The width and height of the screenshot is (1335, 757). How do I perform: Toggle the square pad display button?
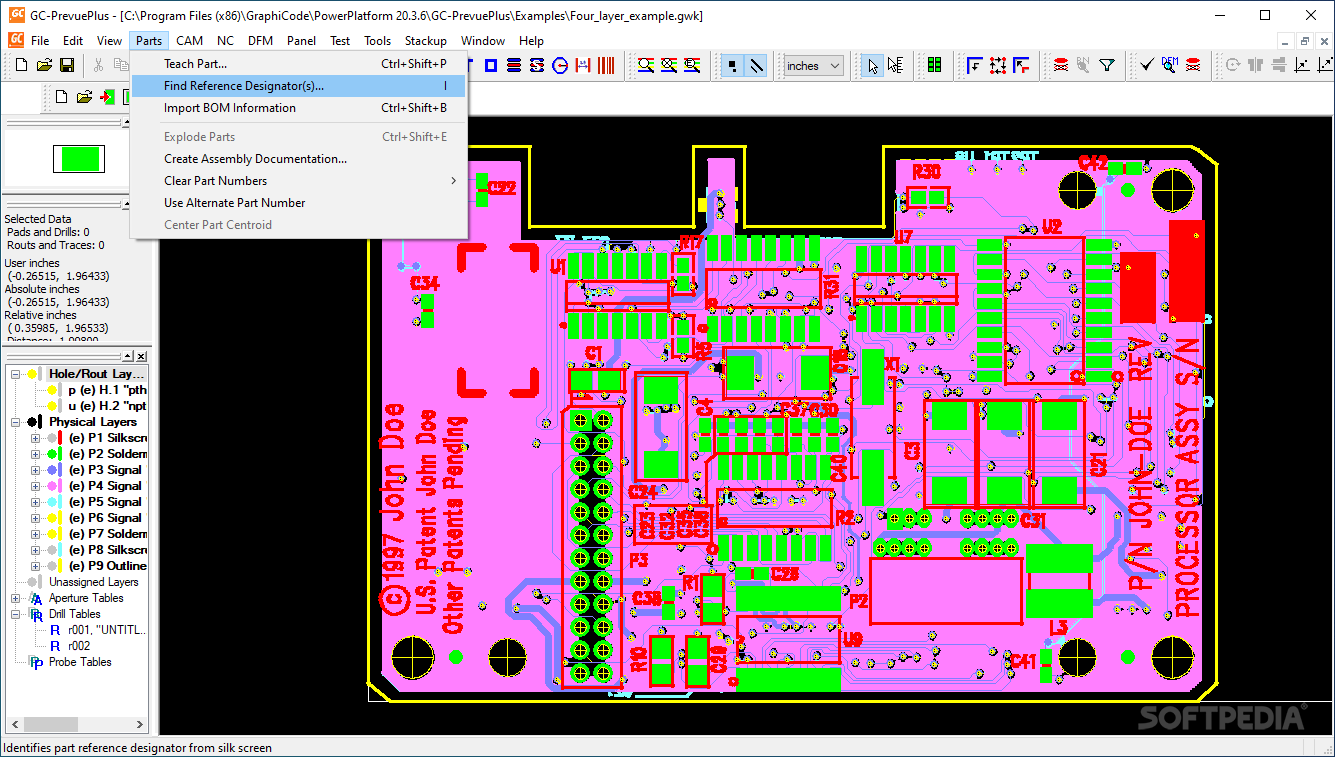(x=732, y=66)
